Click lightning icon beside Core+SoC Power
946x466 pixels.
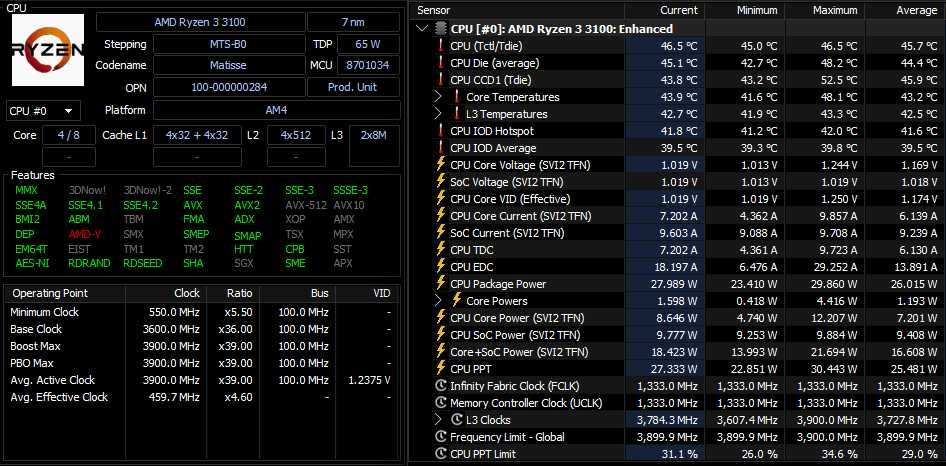pyautogui.click(x=440, y=351)
